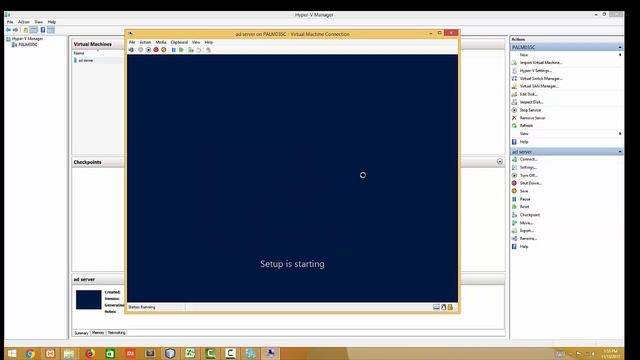This screenshot has width=640, height=360.
Task: Open Help menu in Virtual Machine Connection
Action: (209, 42)
